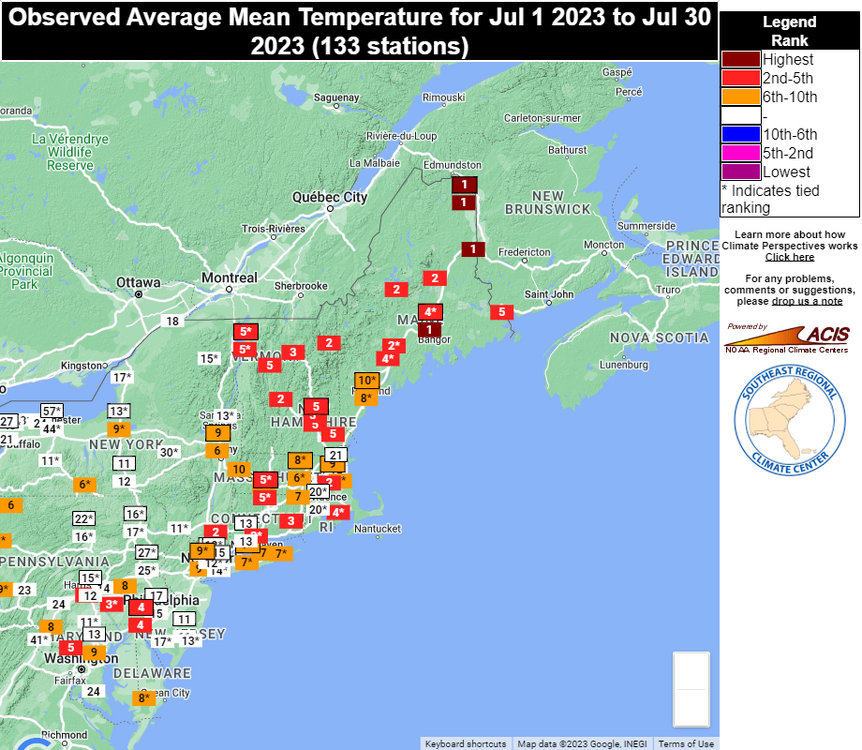The width and height of the screenshot is (862, 750).
Task: Open the map Terms of Use link
Action: click(686, 744)
